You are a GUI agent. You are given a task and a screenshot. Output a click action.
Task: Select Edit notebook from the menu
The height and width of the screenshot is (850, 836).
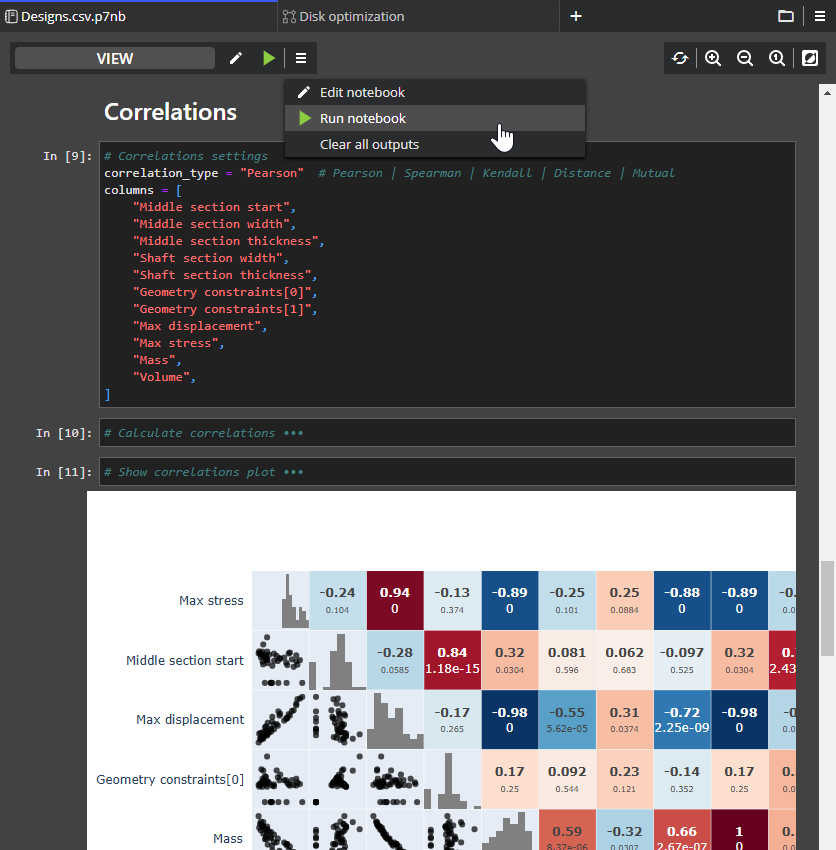click(362, 92)
